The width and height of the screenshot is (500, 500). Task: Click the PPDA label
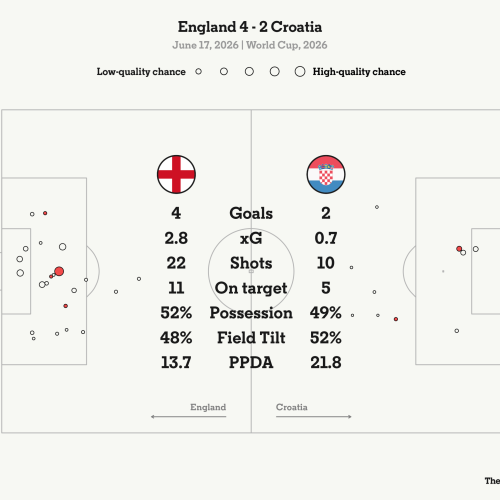point(251,363)
